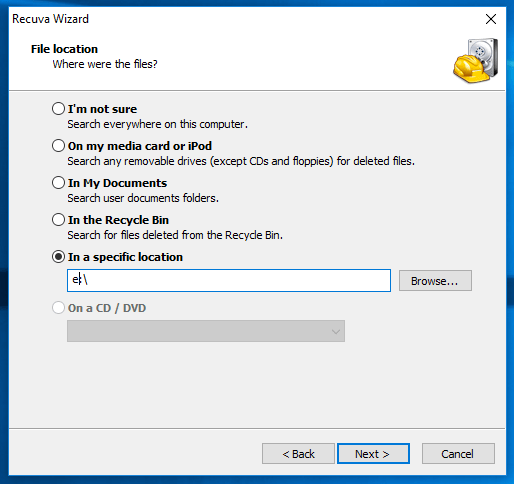Select the "I'm not sure" radio option
Image resolution: width=514 pixels, height=484 pixels.
[x=58, y=109]
